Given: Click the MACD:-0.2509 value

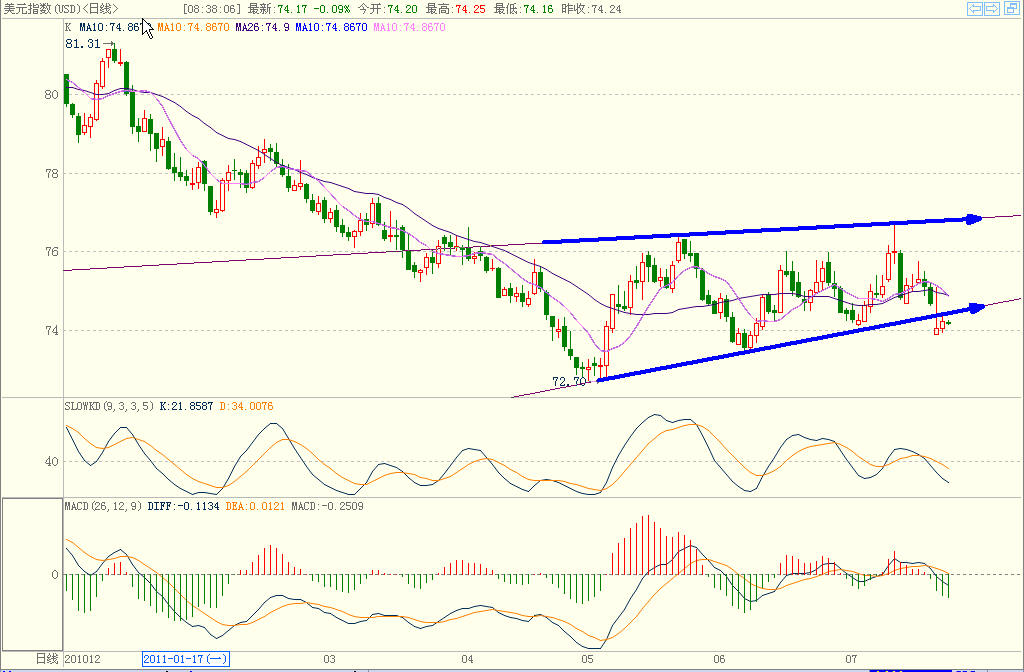Looking at the screenshot, I should pyautogui.click(x=327, y=506).
